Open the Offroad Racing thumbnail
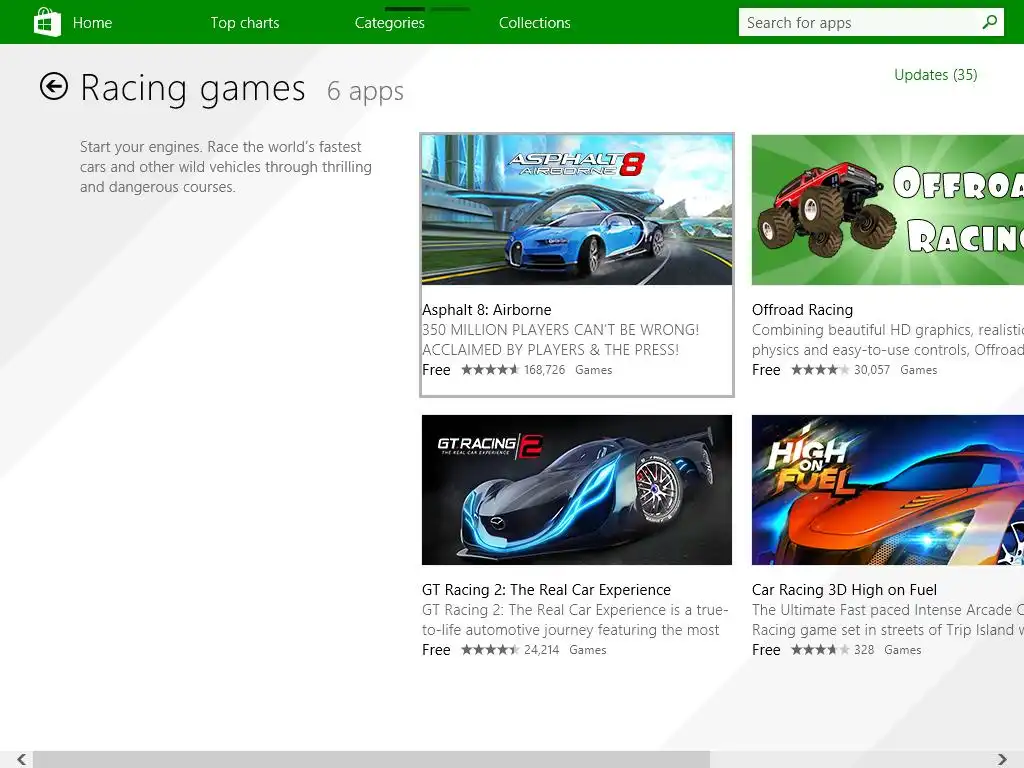Viewport: 1024px width, 768px height. click(888, 210)
